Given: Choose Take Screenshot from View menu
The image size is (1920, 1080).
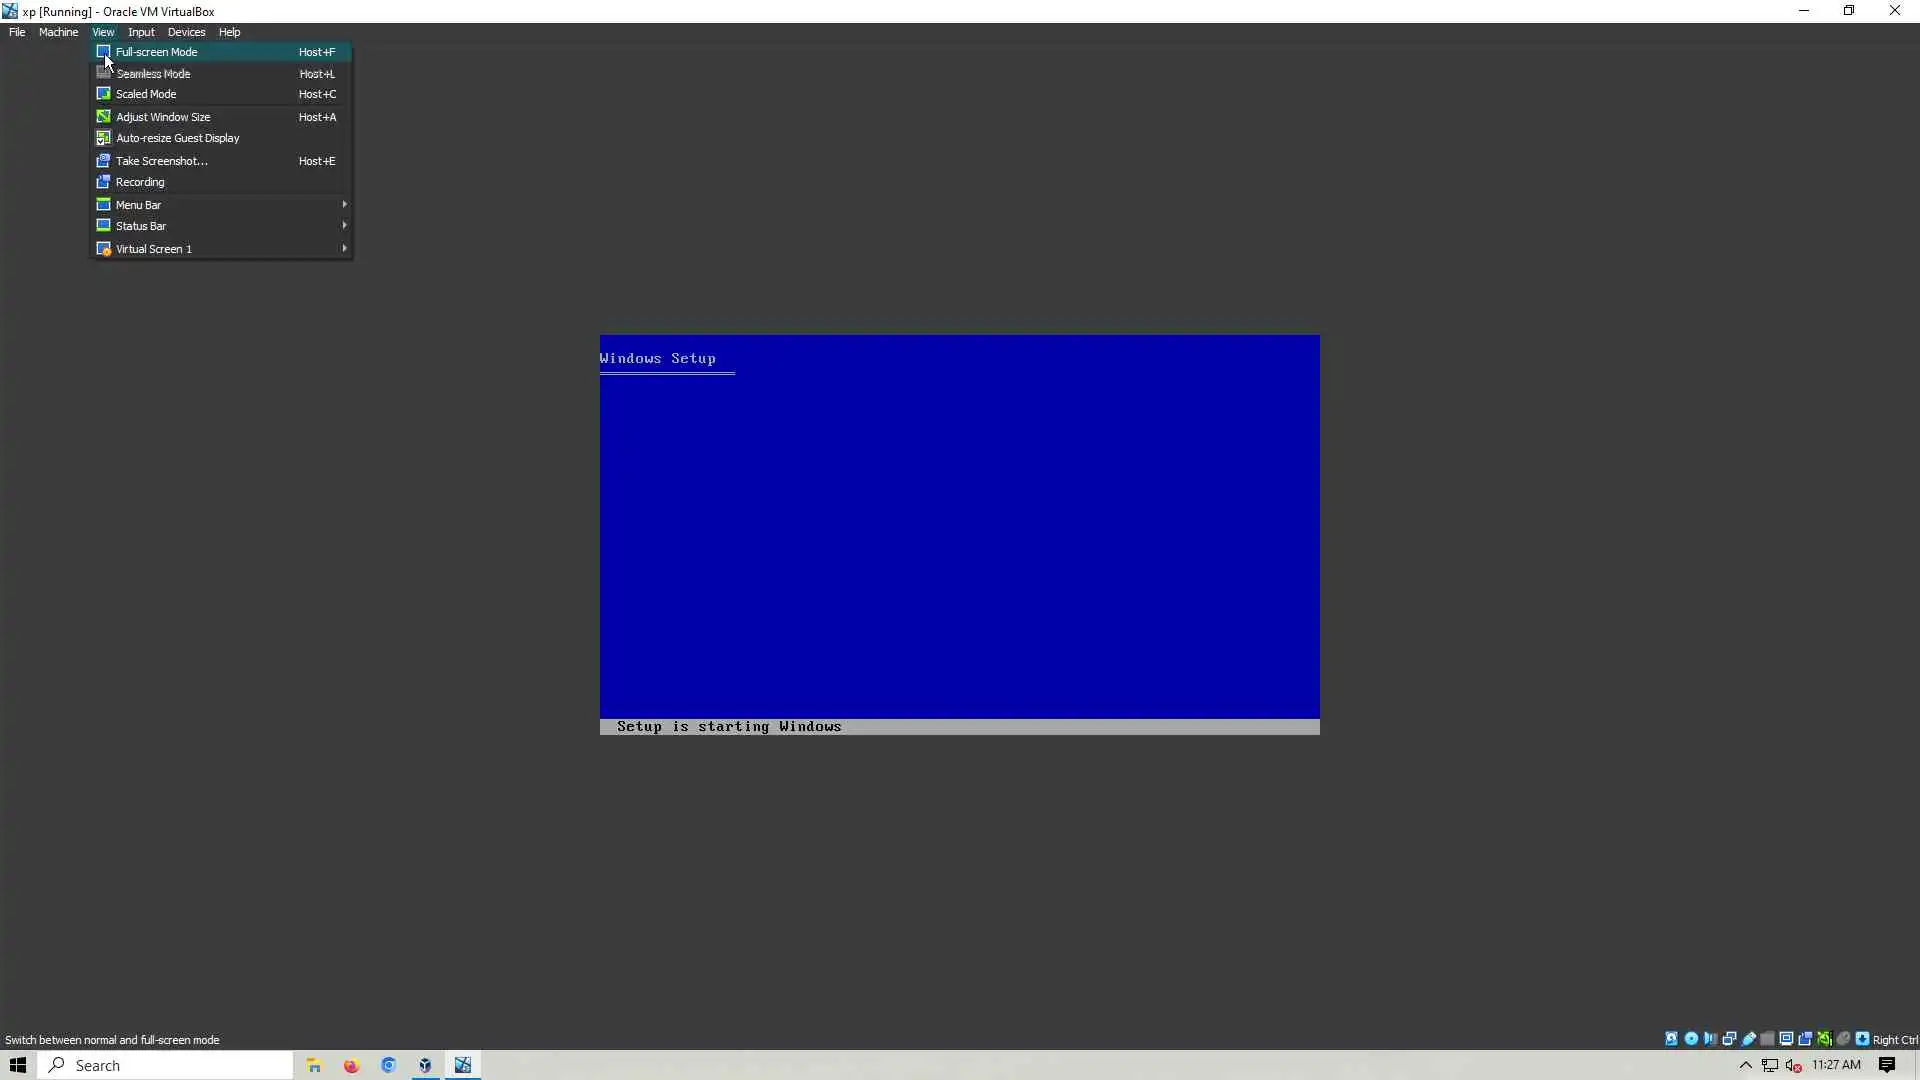Looking at the screenshot, I should (x=162, y=161).
